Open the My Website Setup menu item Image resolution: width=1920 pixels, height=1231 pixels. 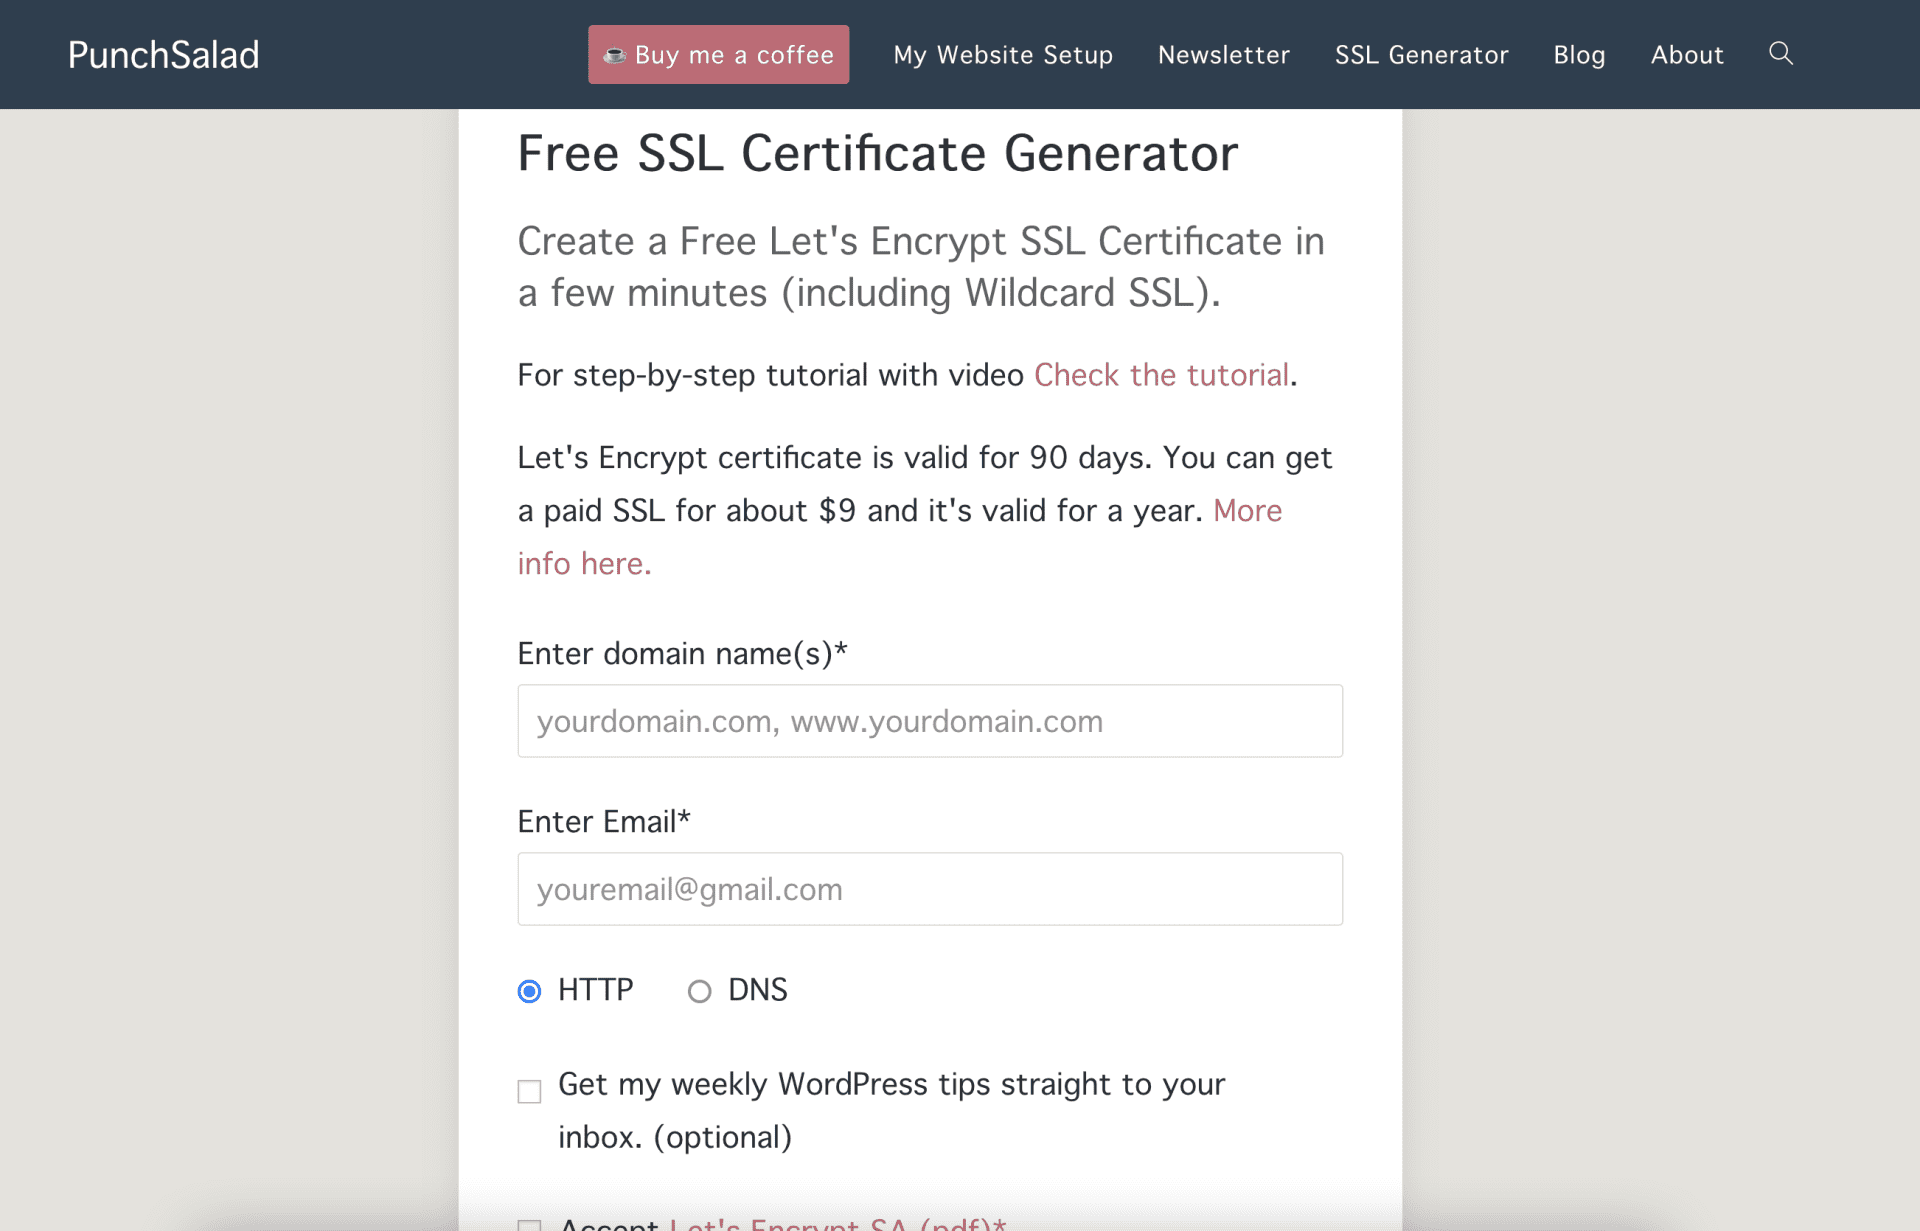click(x=1003, y=55)
